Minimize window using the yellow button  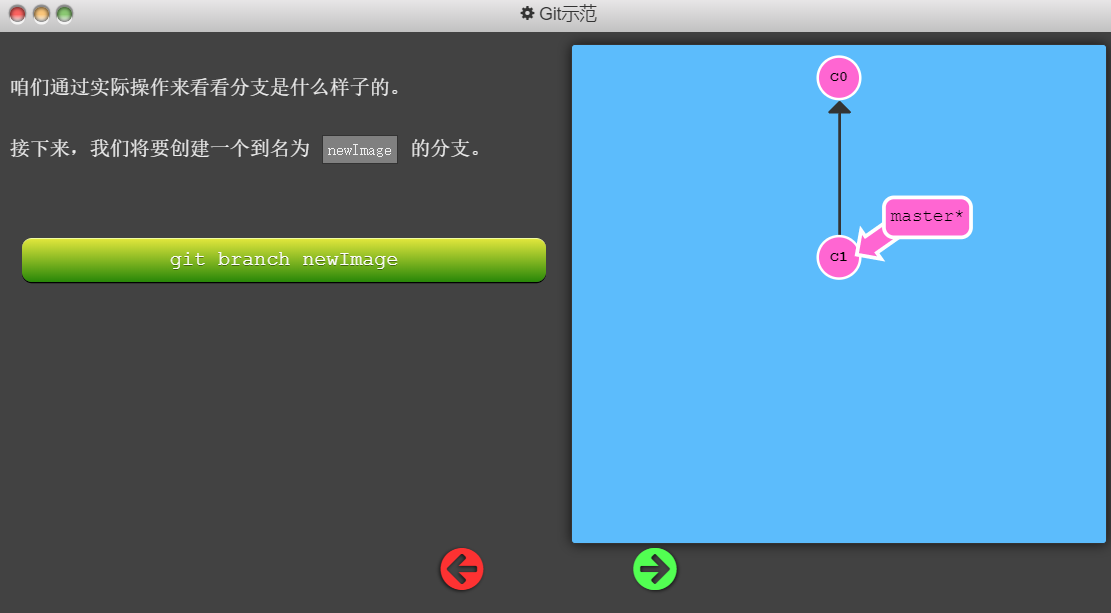[x=41, y=14]
